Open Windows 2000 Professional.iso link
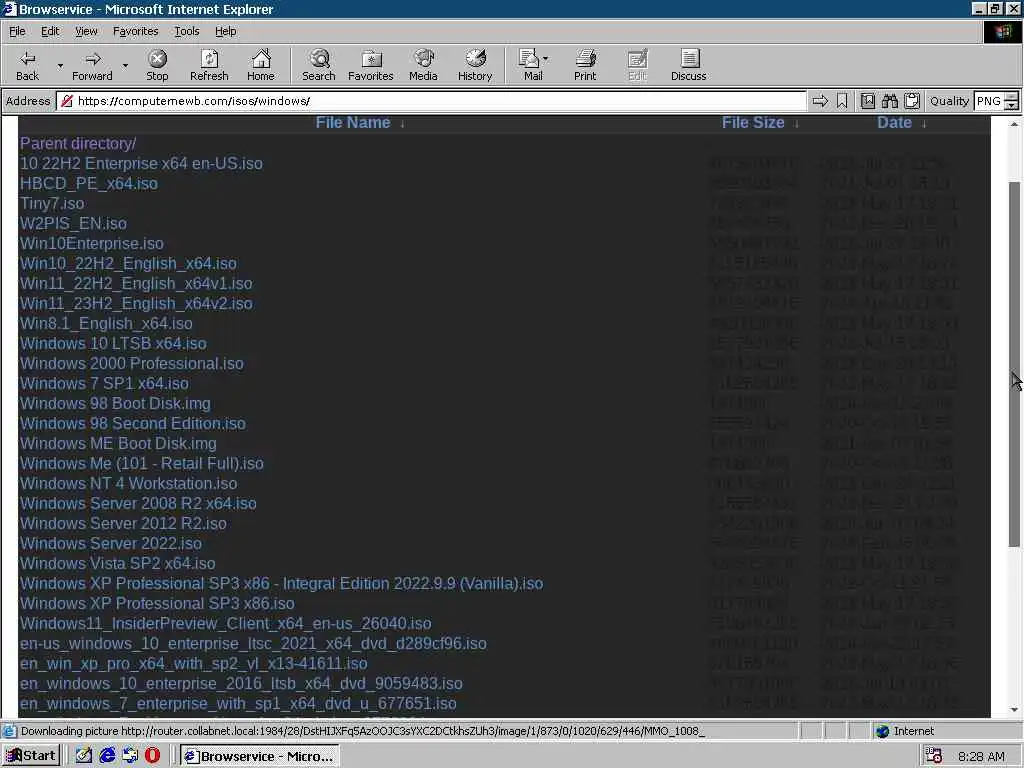Viewport: 1024px width, 768px height. pyautogui.click(x=131, y=364)
